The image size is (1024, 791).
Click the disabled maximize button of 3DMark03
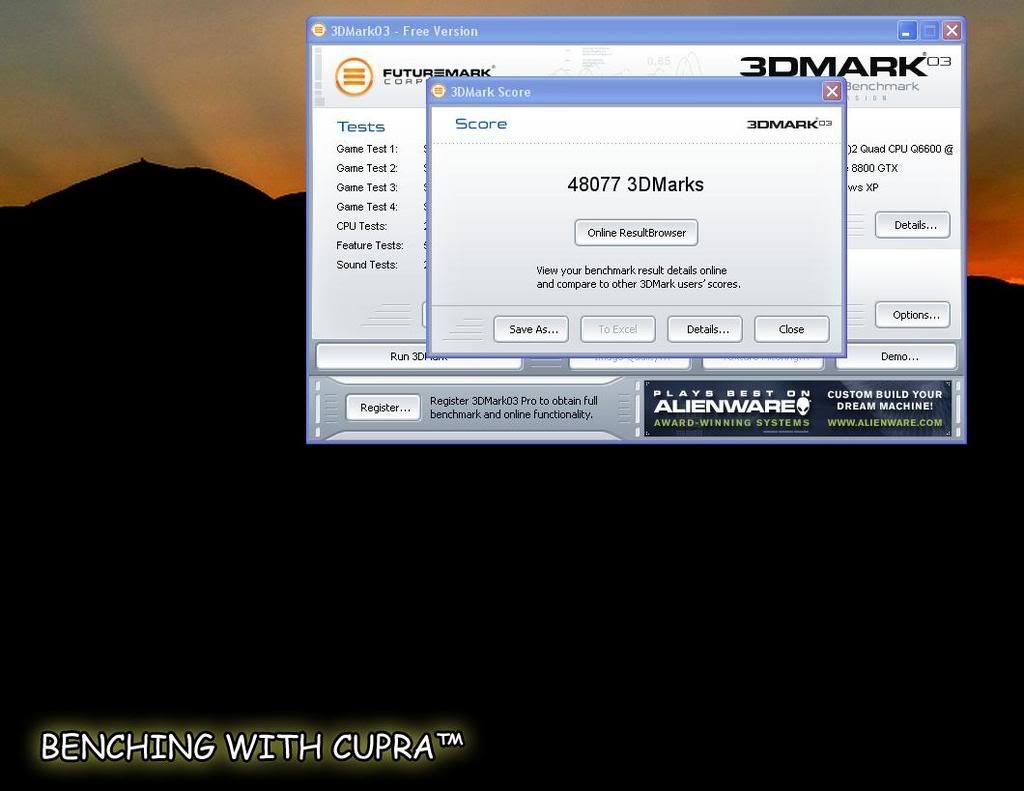(929, 31)
